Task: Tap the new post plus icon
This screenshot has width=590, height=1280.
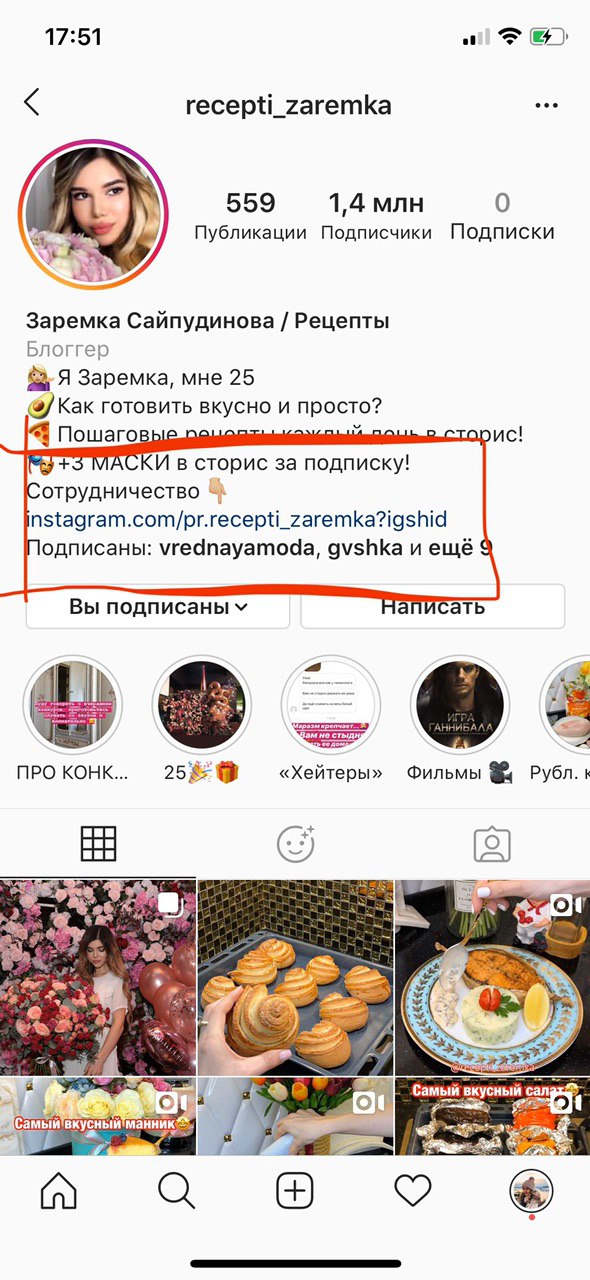Action: pyautogui.click(x=295, y=1190)
